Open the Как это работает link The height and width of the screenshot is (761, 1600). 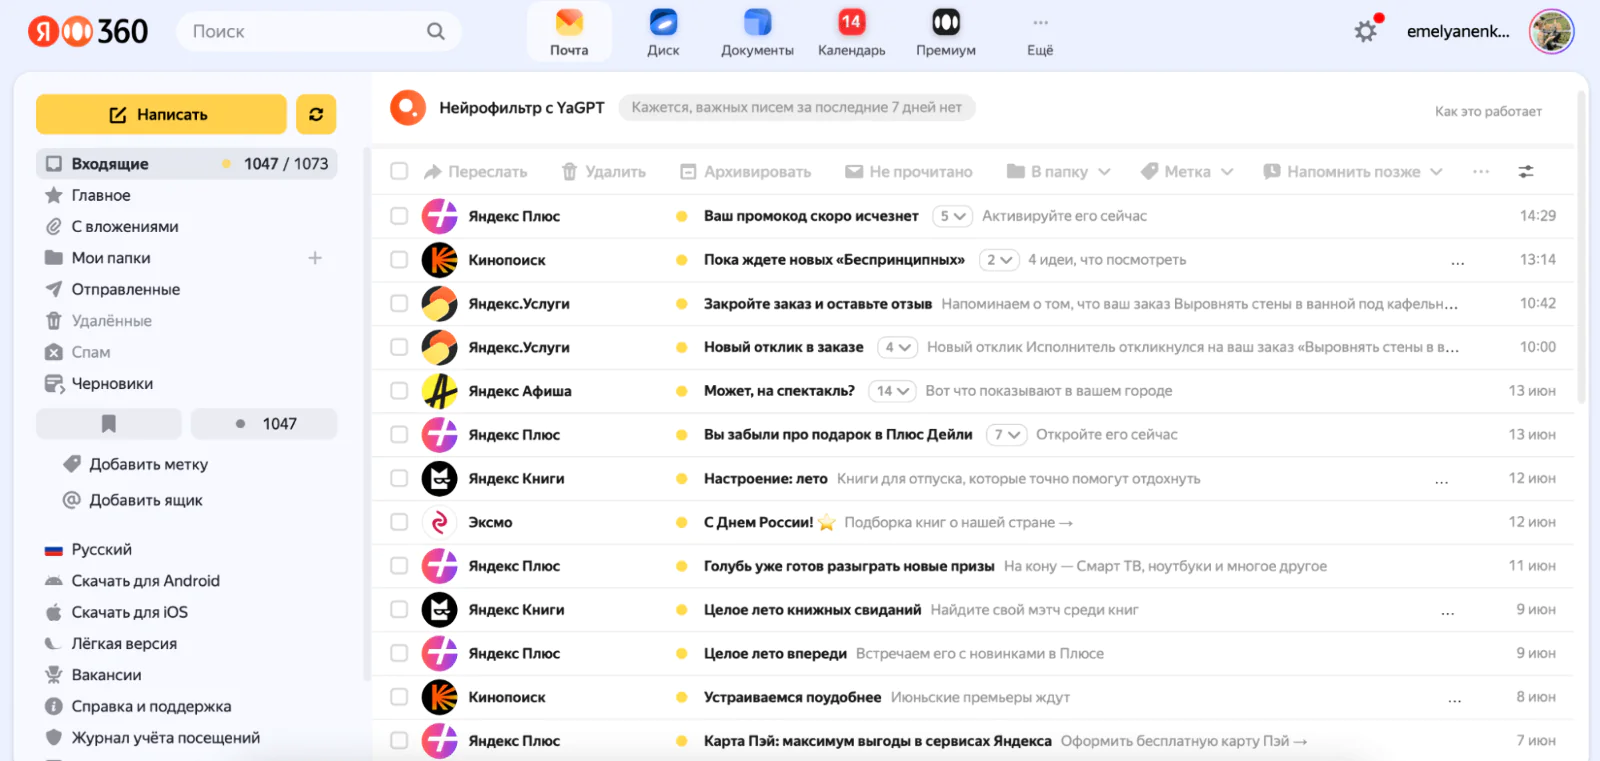pos(1487,111)
